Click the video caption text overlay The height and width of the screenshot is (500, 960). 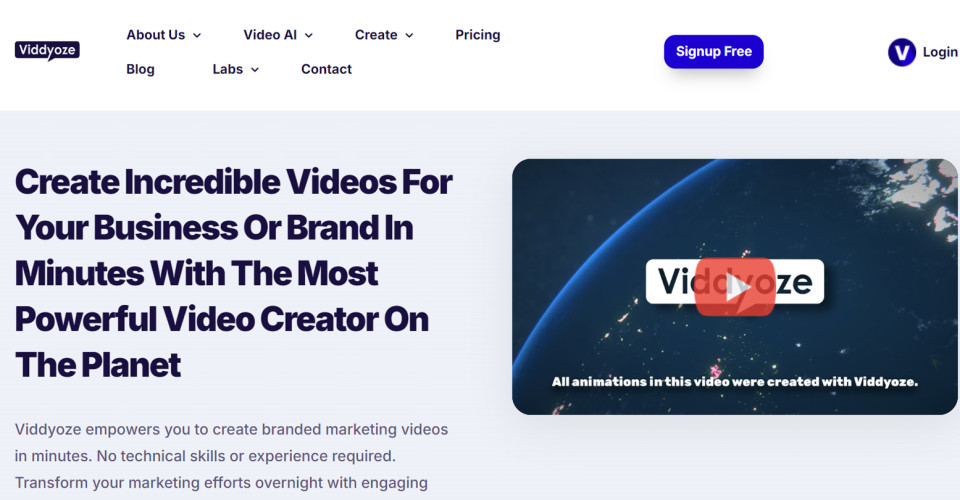tap(735, 382)
